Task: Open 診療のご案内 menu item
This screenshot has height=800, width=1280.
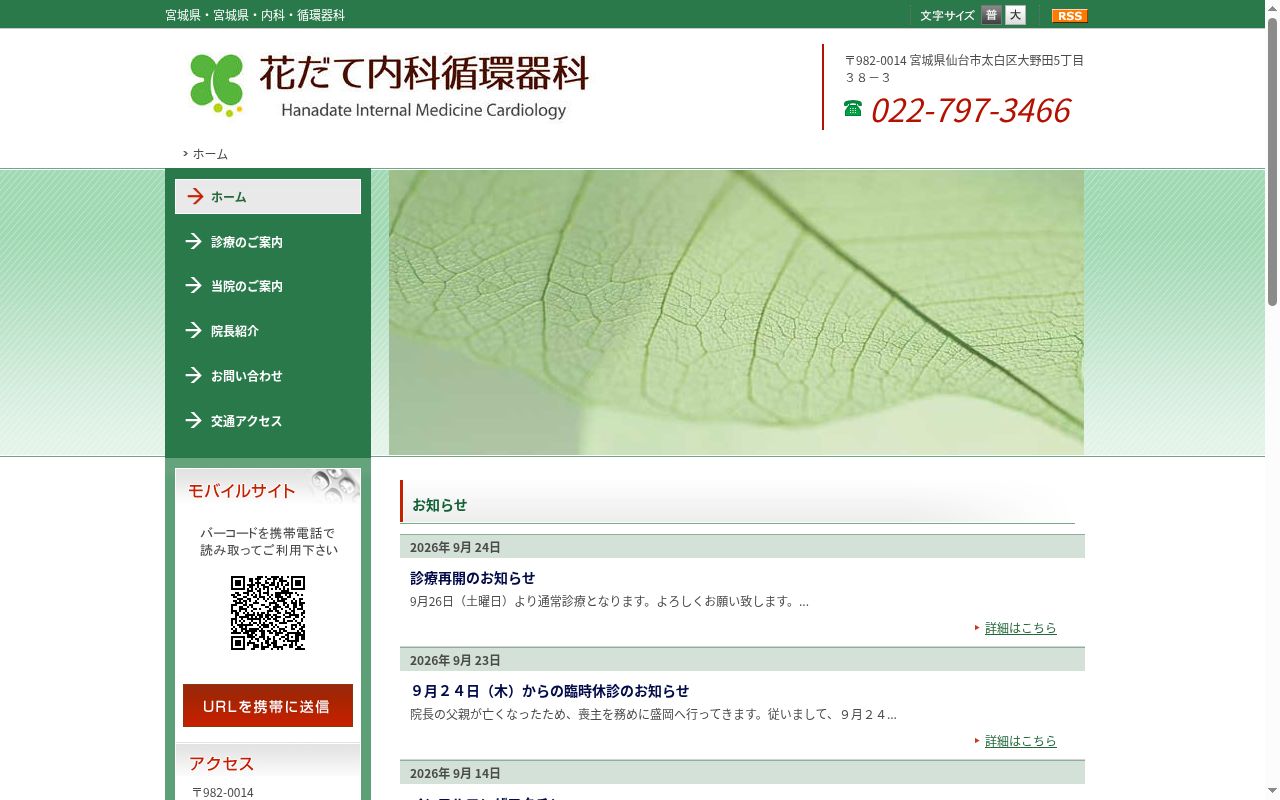Action: point(268,241)
